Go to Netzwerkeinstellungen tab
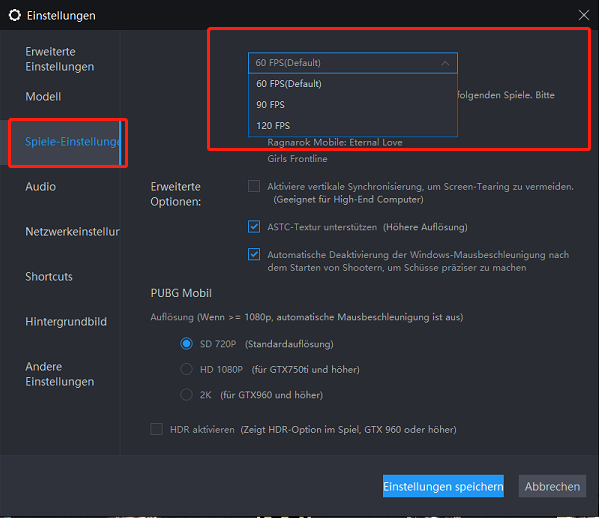 (x=72, y=232)
